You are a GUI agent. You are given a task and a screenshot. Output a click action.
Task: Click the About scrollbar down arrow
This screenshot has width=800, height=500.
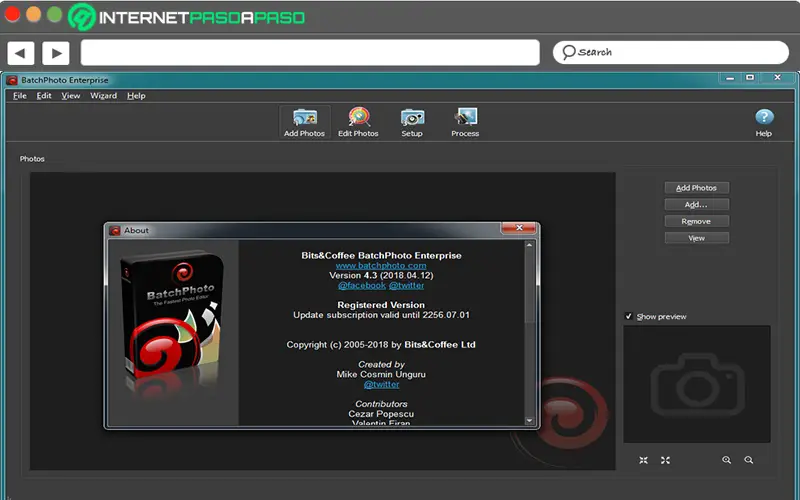530,421
